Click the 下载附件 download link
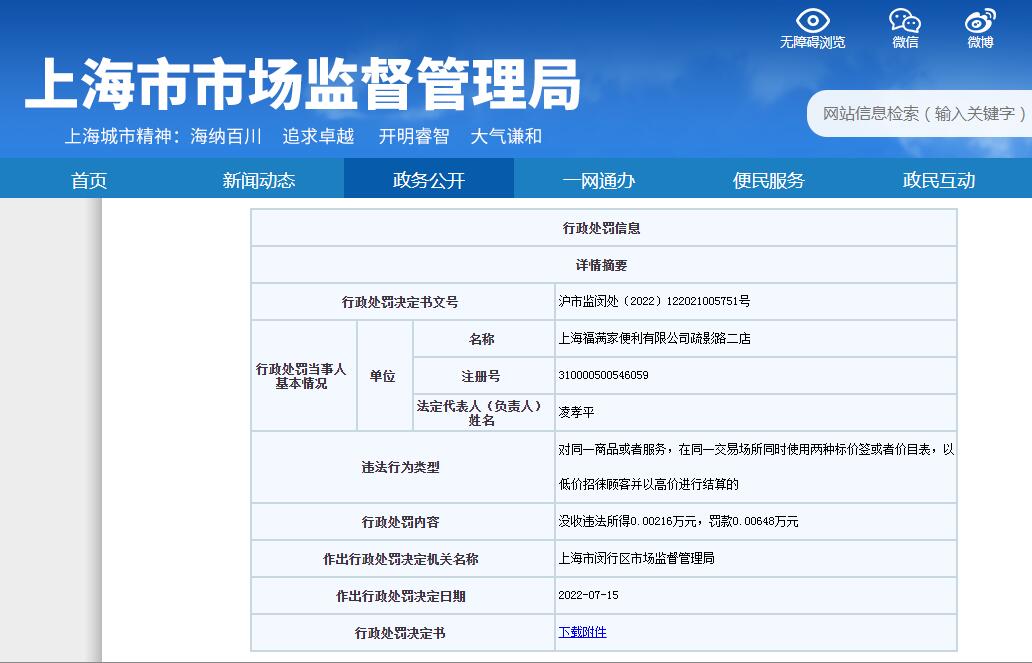The height and width of the screenshot is (663, 1032). point(582,632)
